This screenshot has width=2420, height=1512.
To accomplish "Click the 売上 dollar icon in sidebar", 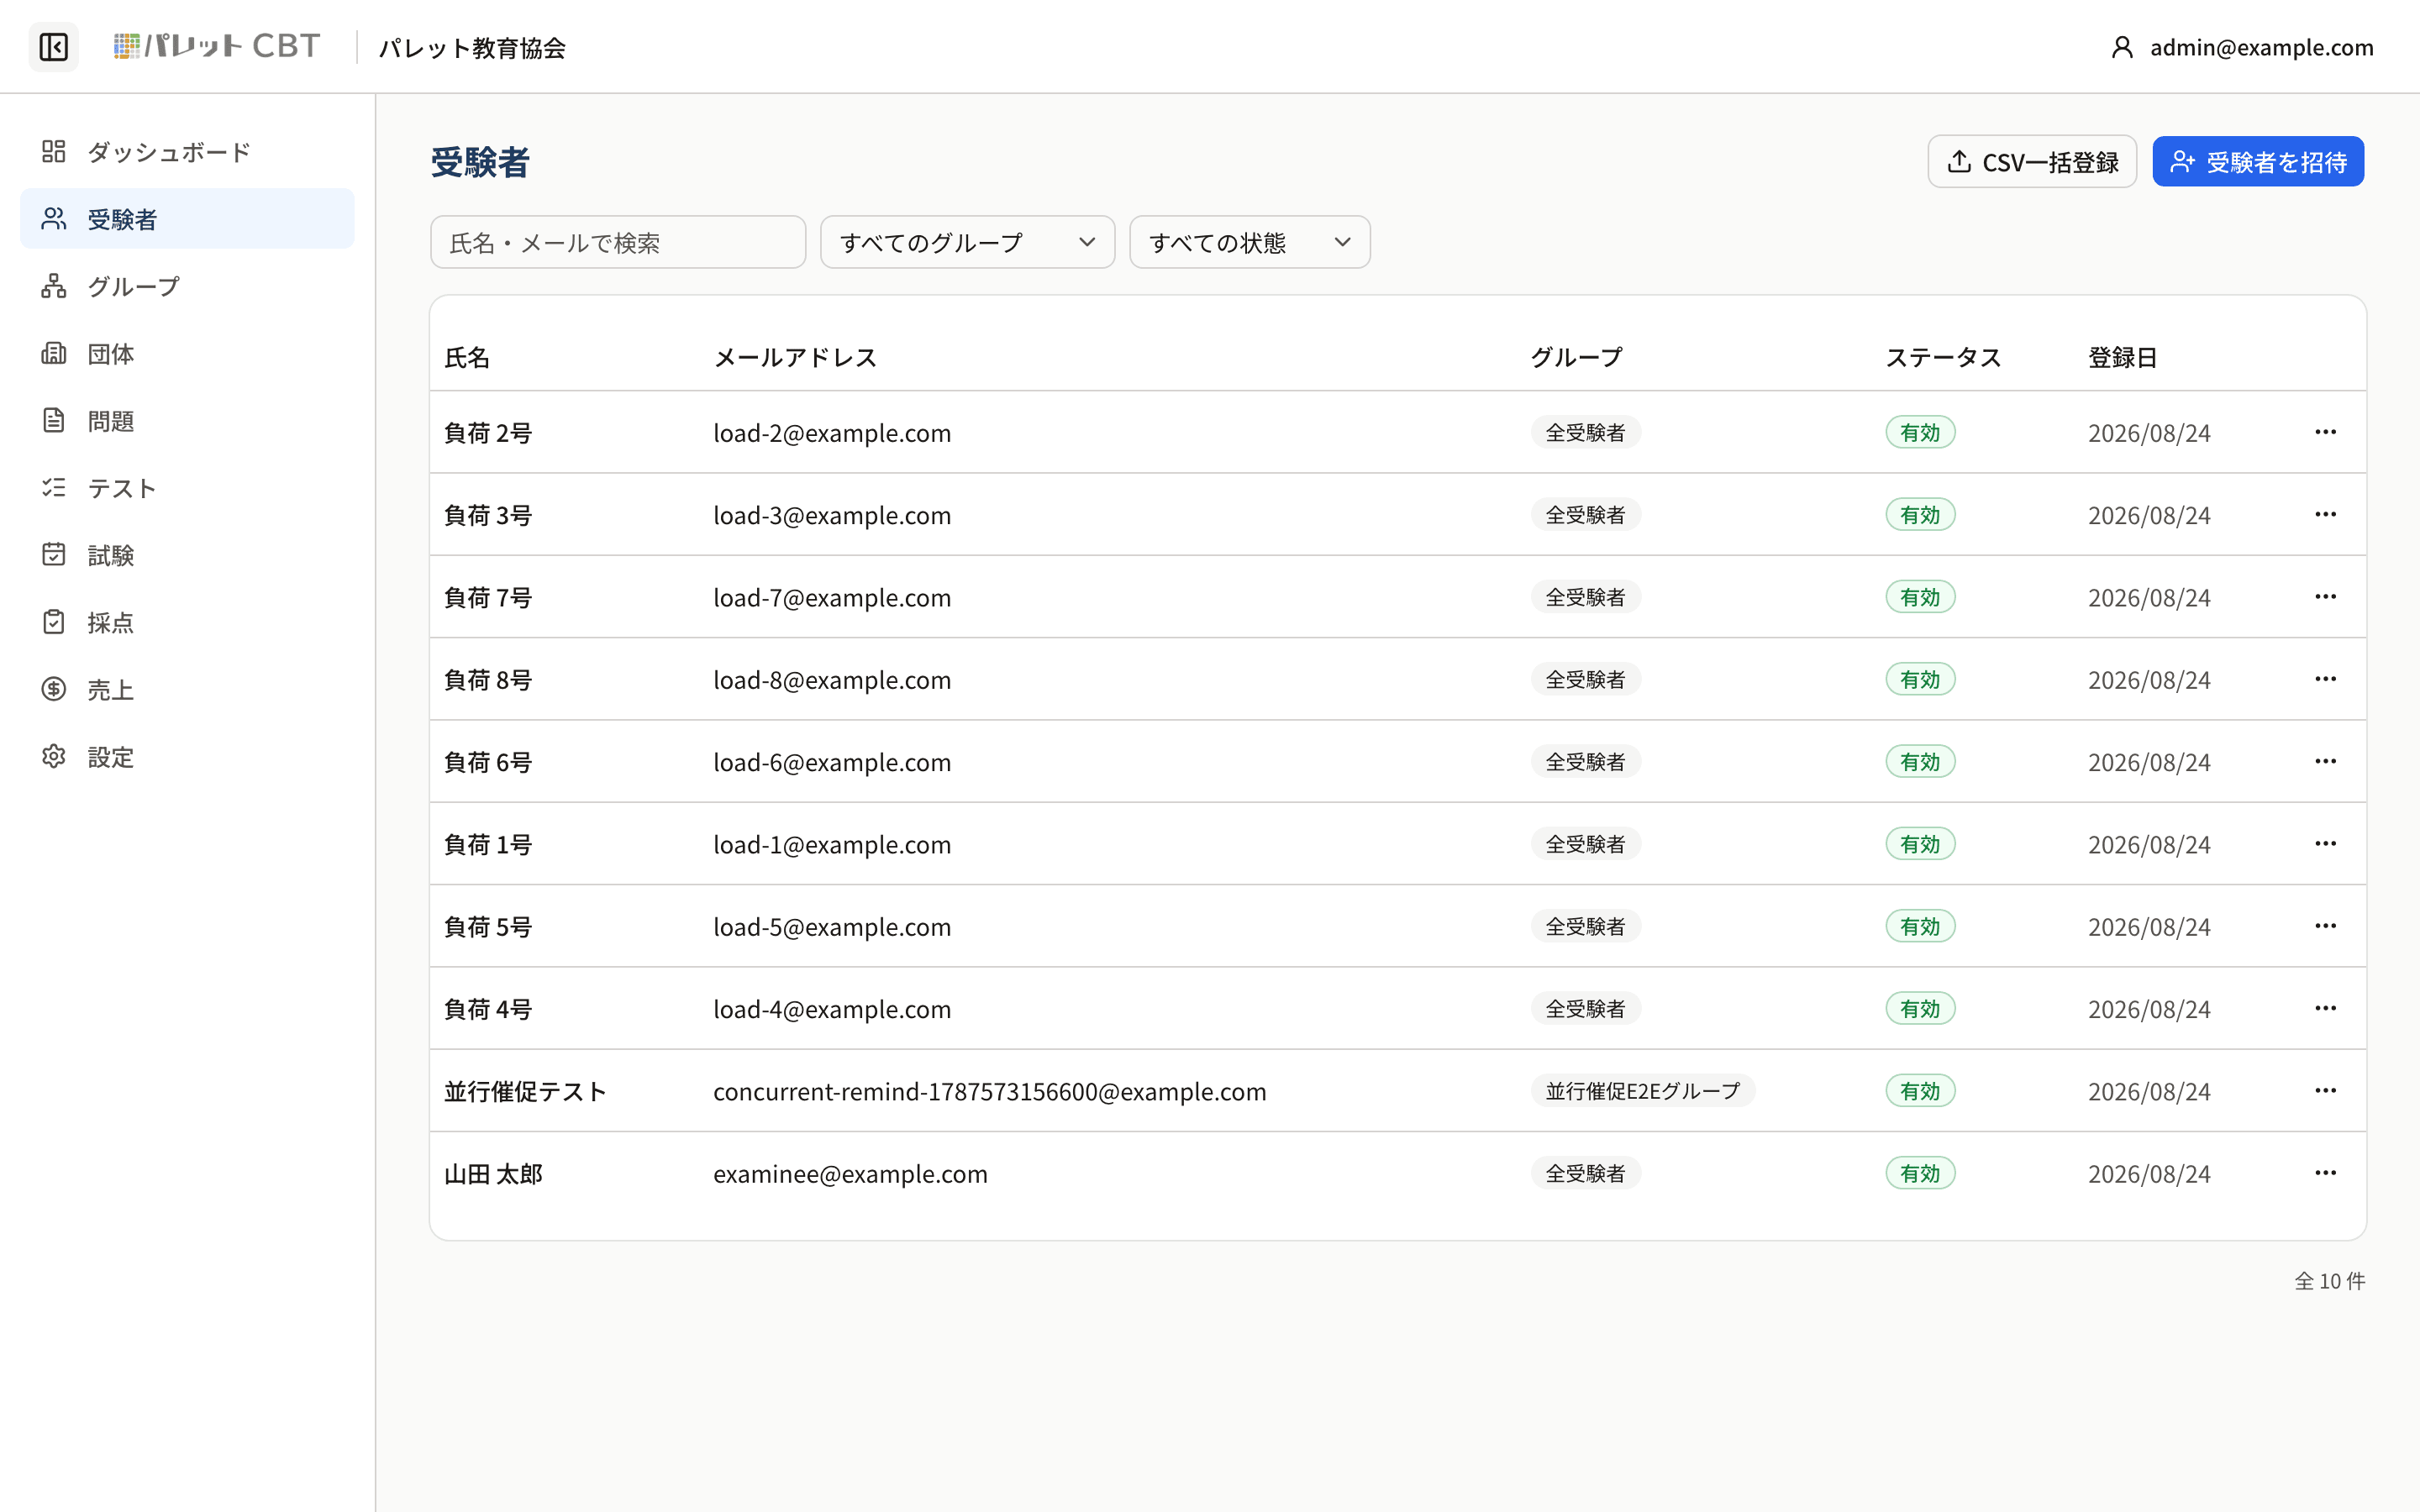I will 54,689.
